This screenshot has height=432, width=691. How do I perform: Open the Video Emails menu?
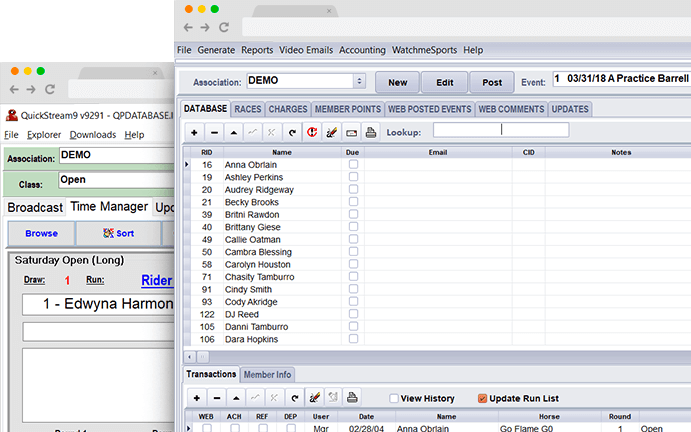[x=306, y=50]
